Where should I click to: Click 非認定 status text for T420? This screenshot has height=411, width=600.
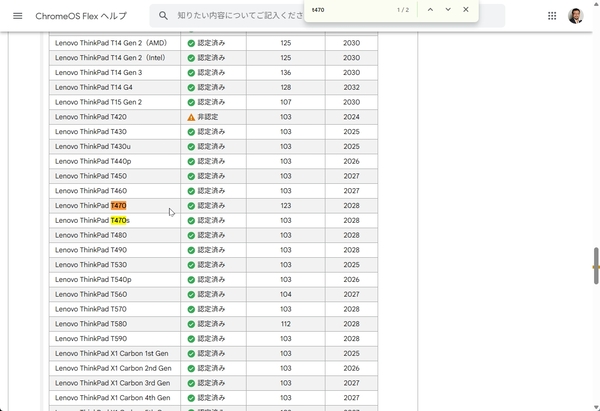(208, 117)
